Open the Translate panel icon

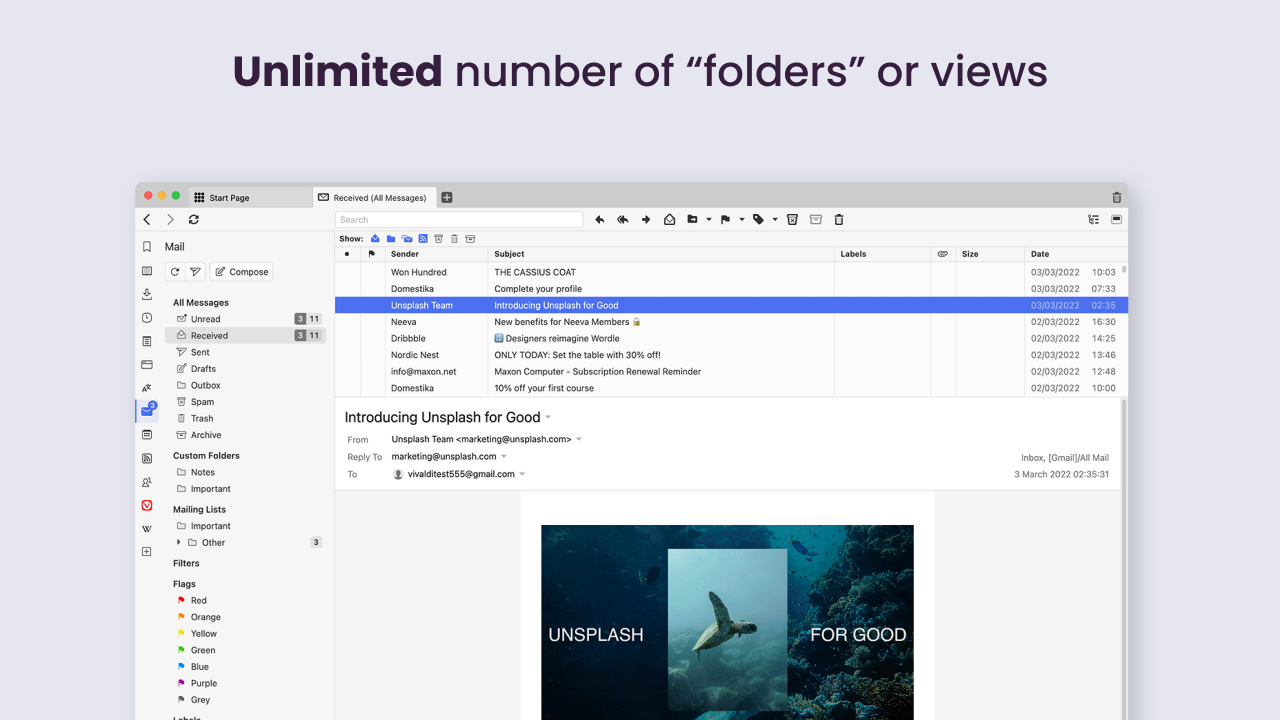[147, 388]
